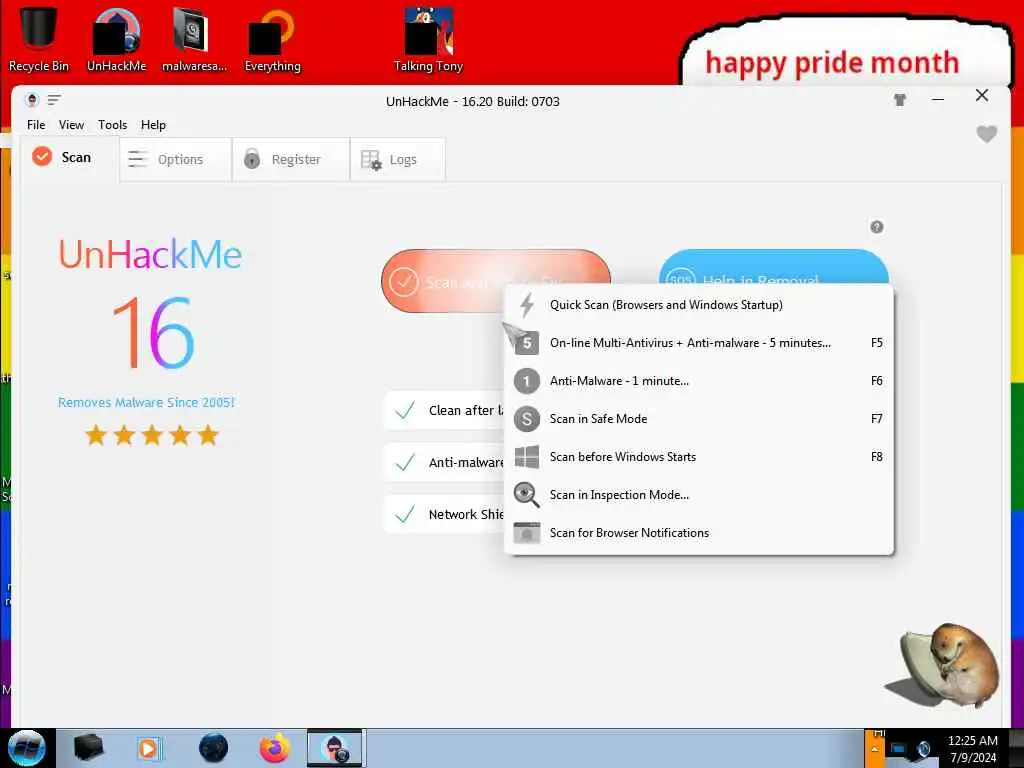Click the UnHackMe app icon in title bar

click(x=32, y=100)
